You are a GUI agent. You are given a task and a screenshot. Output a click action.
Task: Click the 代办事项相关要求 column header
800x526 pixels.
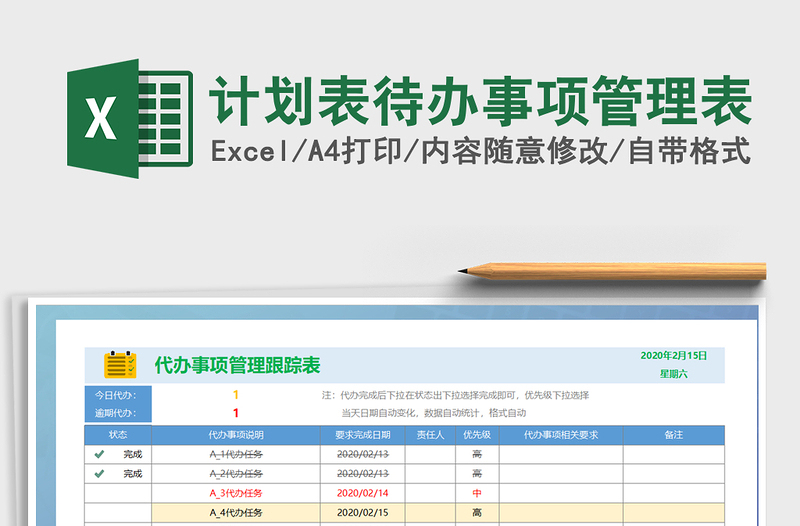click(x=561, y=435)
